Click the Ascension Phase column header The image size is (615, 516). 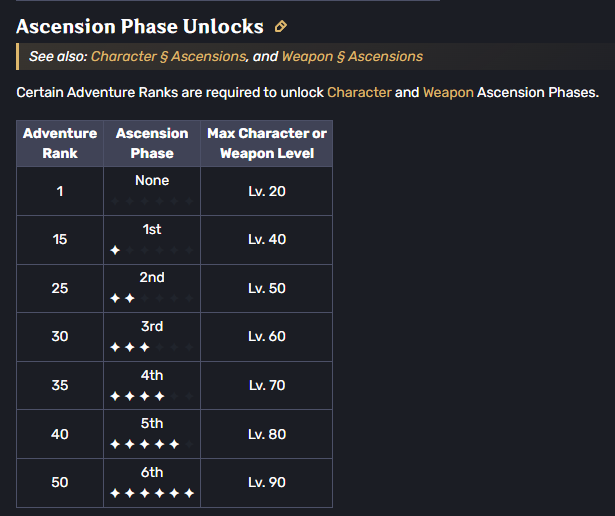click(x=152, y=143)
